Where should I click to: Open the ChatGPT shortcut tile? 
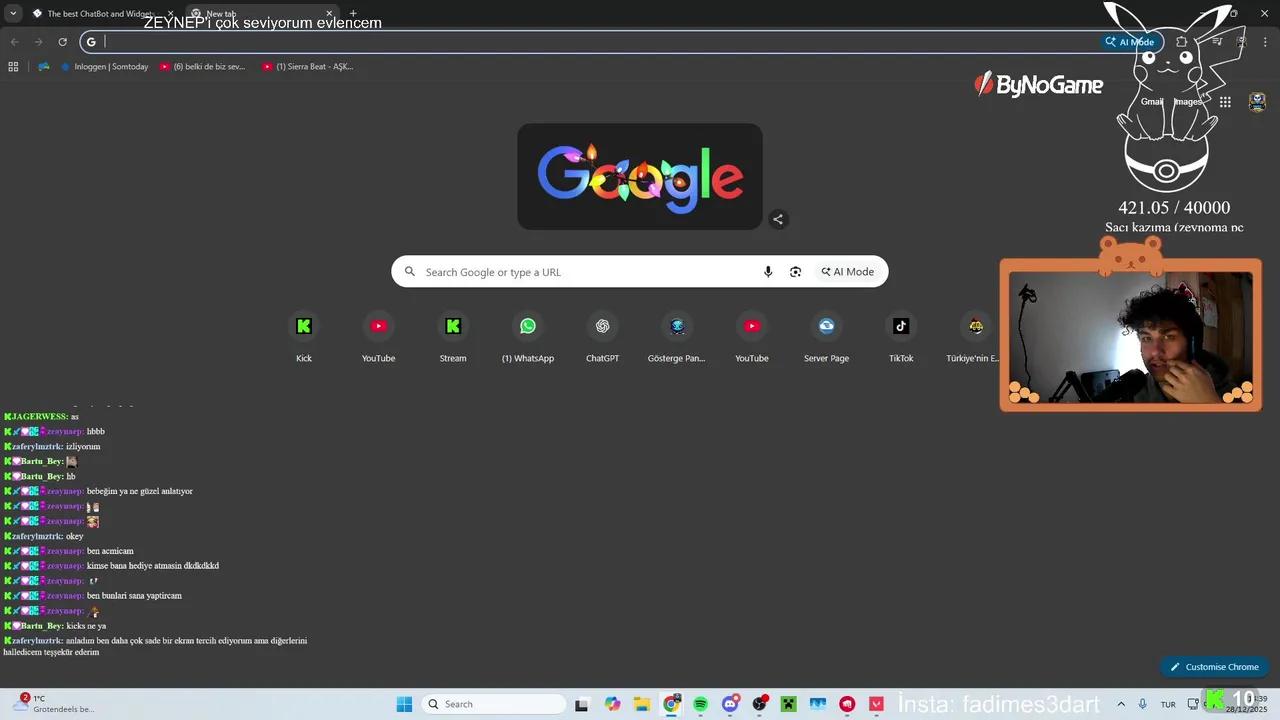pyautogui.click(x=602, y=326)
